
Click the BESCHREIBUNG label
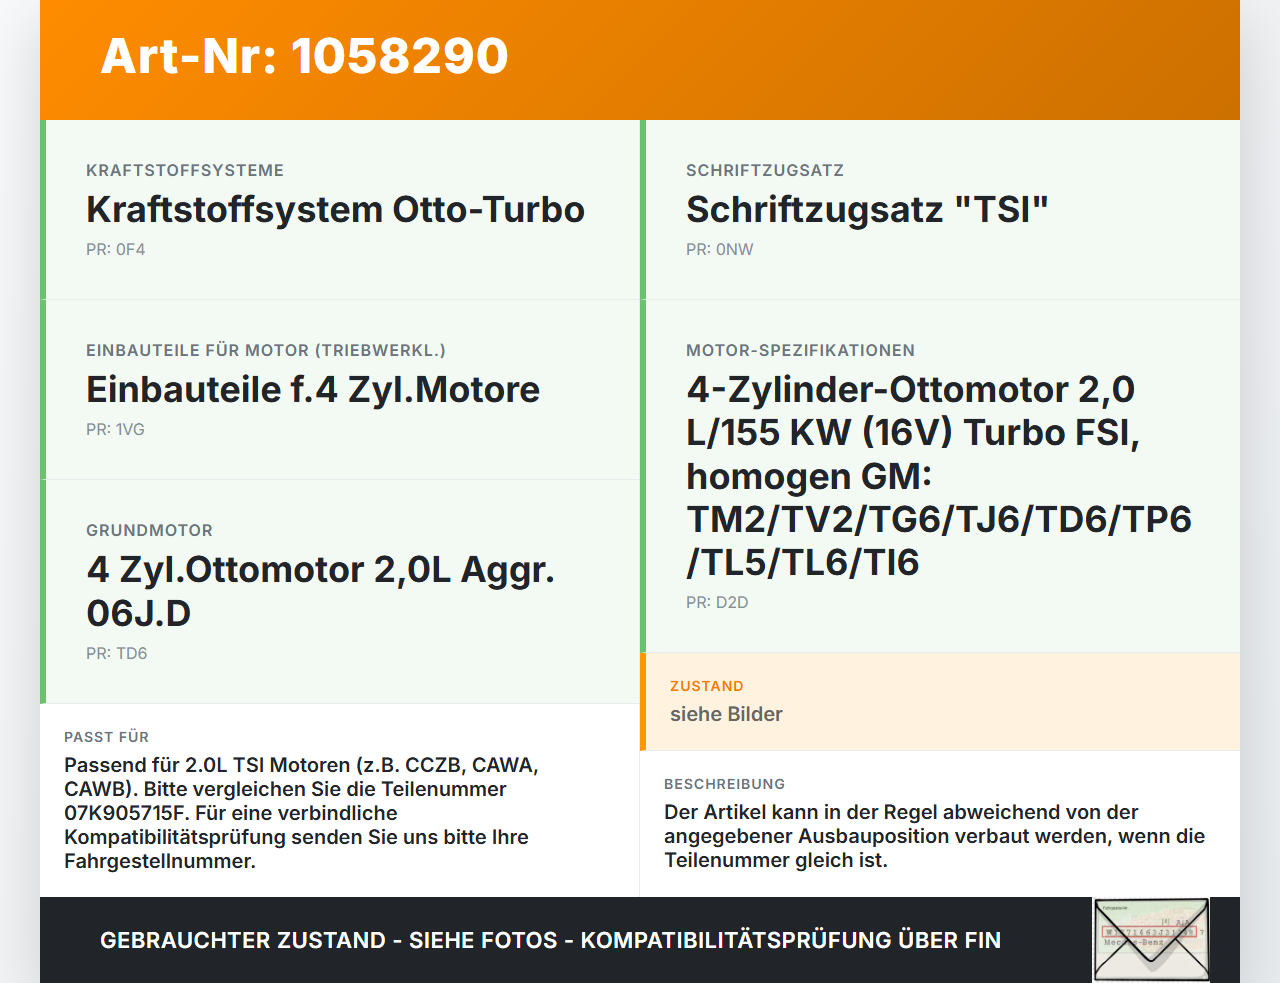[x=724, y=785]
